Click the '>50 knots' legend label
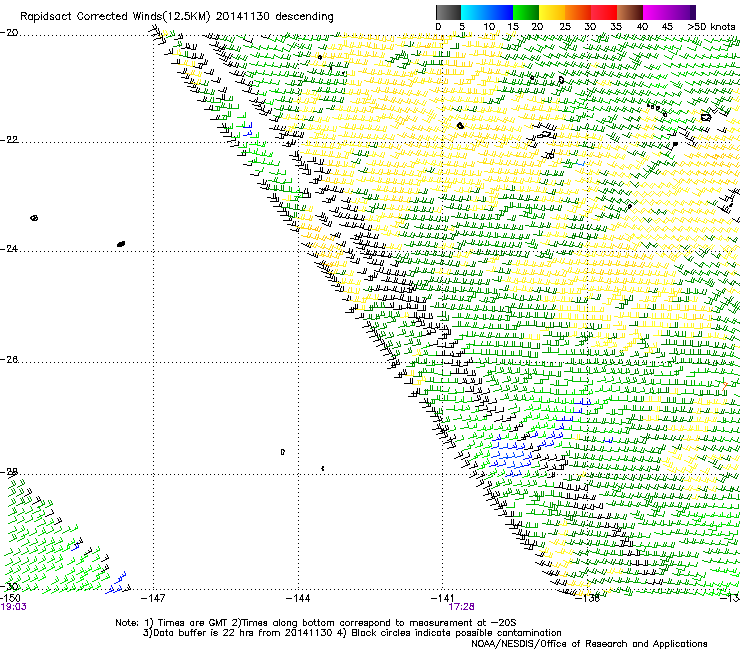This screenshot has height=650, width=740. [712, 27]
